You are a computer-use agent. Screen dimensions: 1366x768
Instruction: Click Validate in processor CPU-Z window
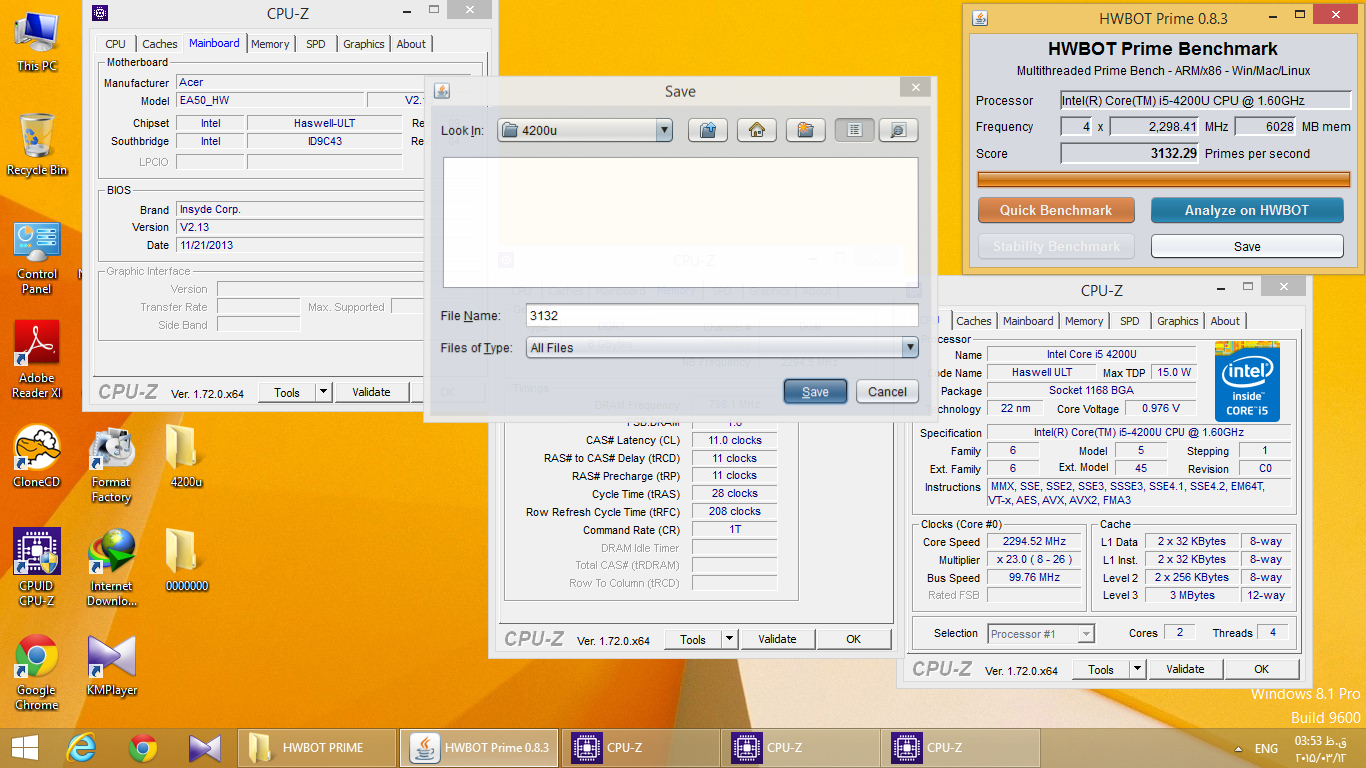[1185, 669]
